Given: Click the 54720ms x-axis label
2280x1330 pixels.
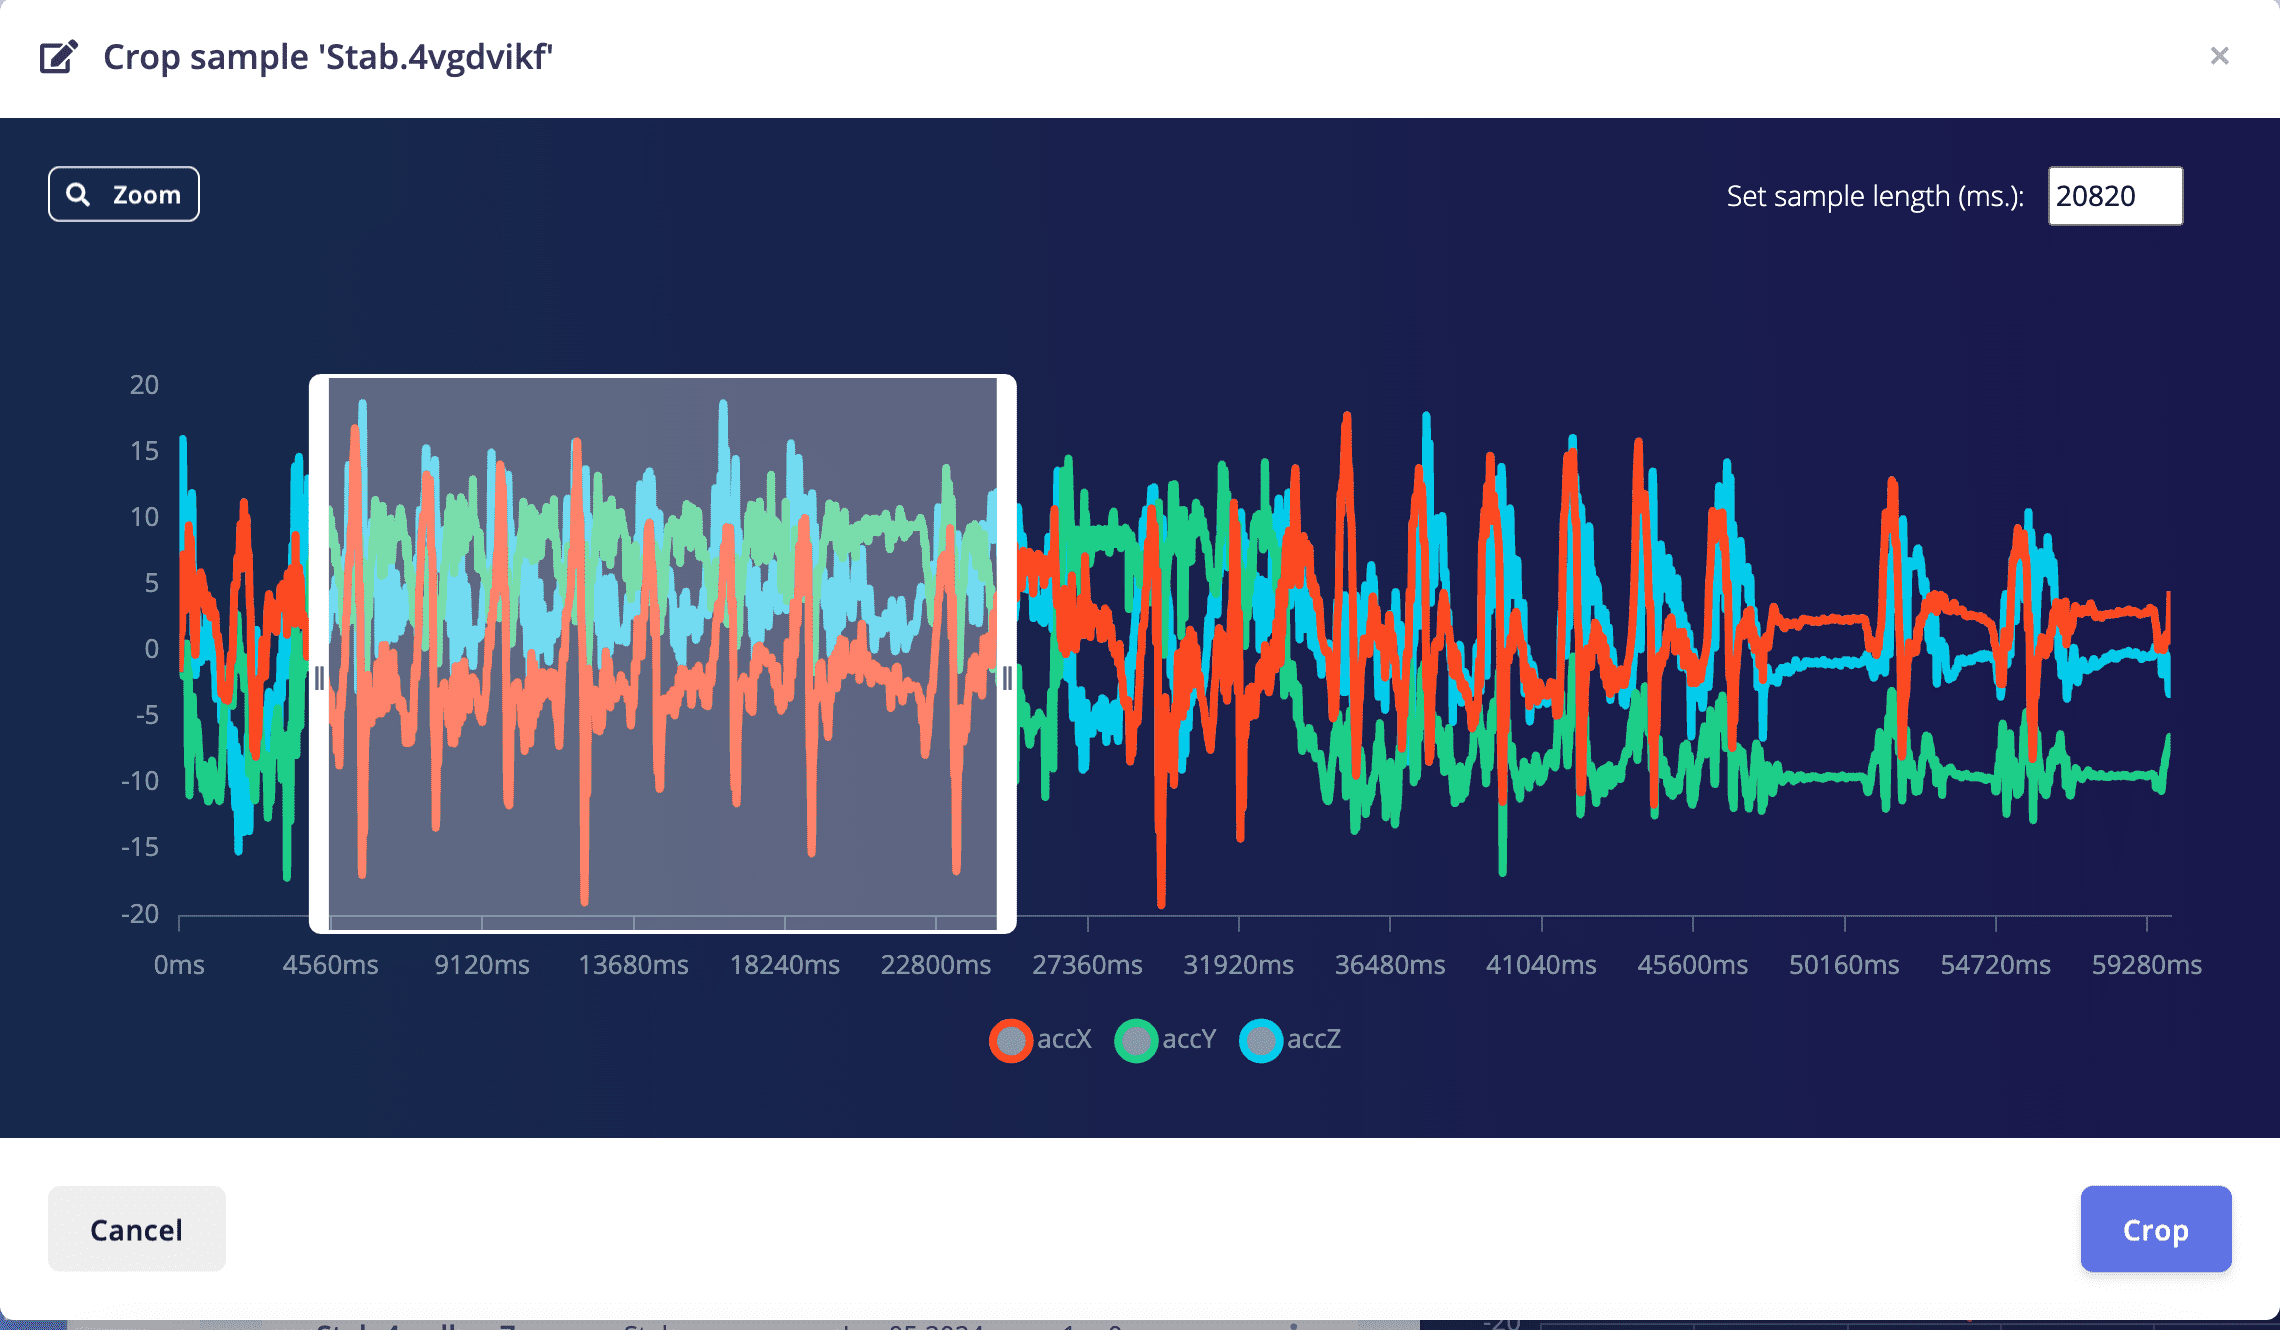Looking at the screenshot, I should click(1995, 965).
